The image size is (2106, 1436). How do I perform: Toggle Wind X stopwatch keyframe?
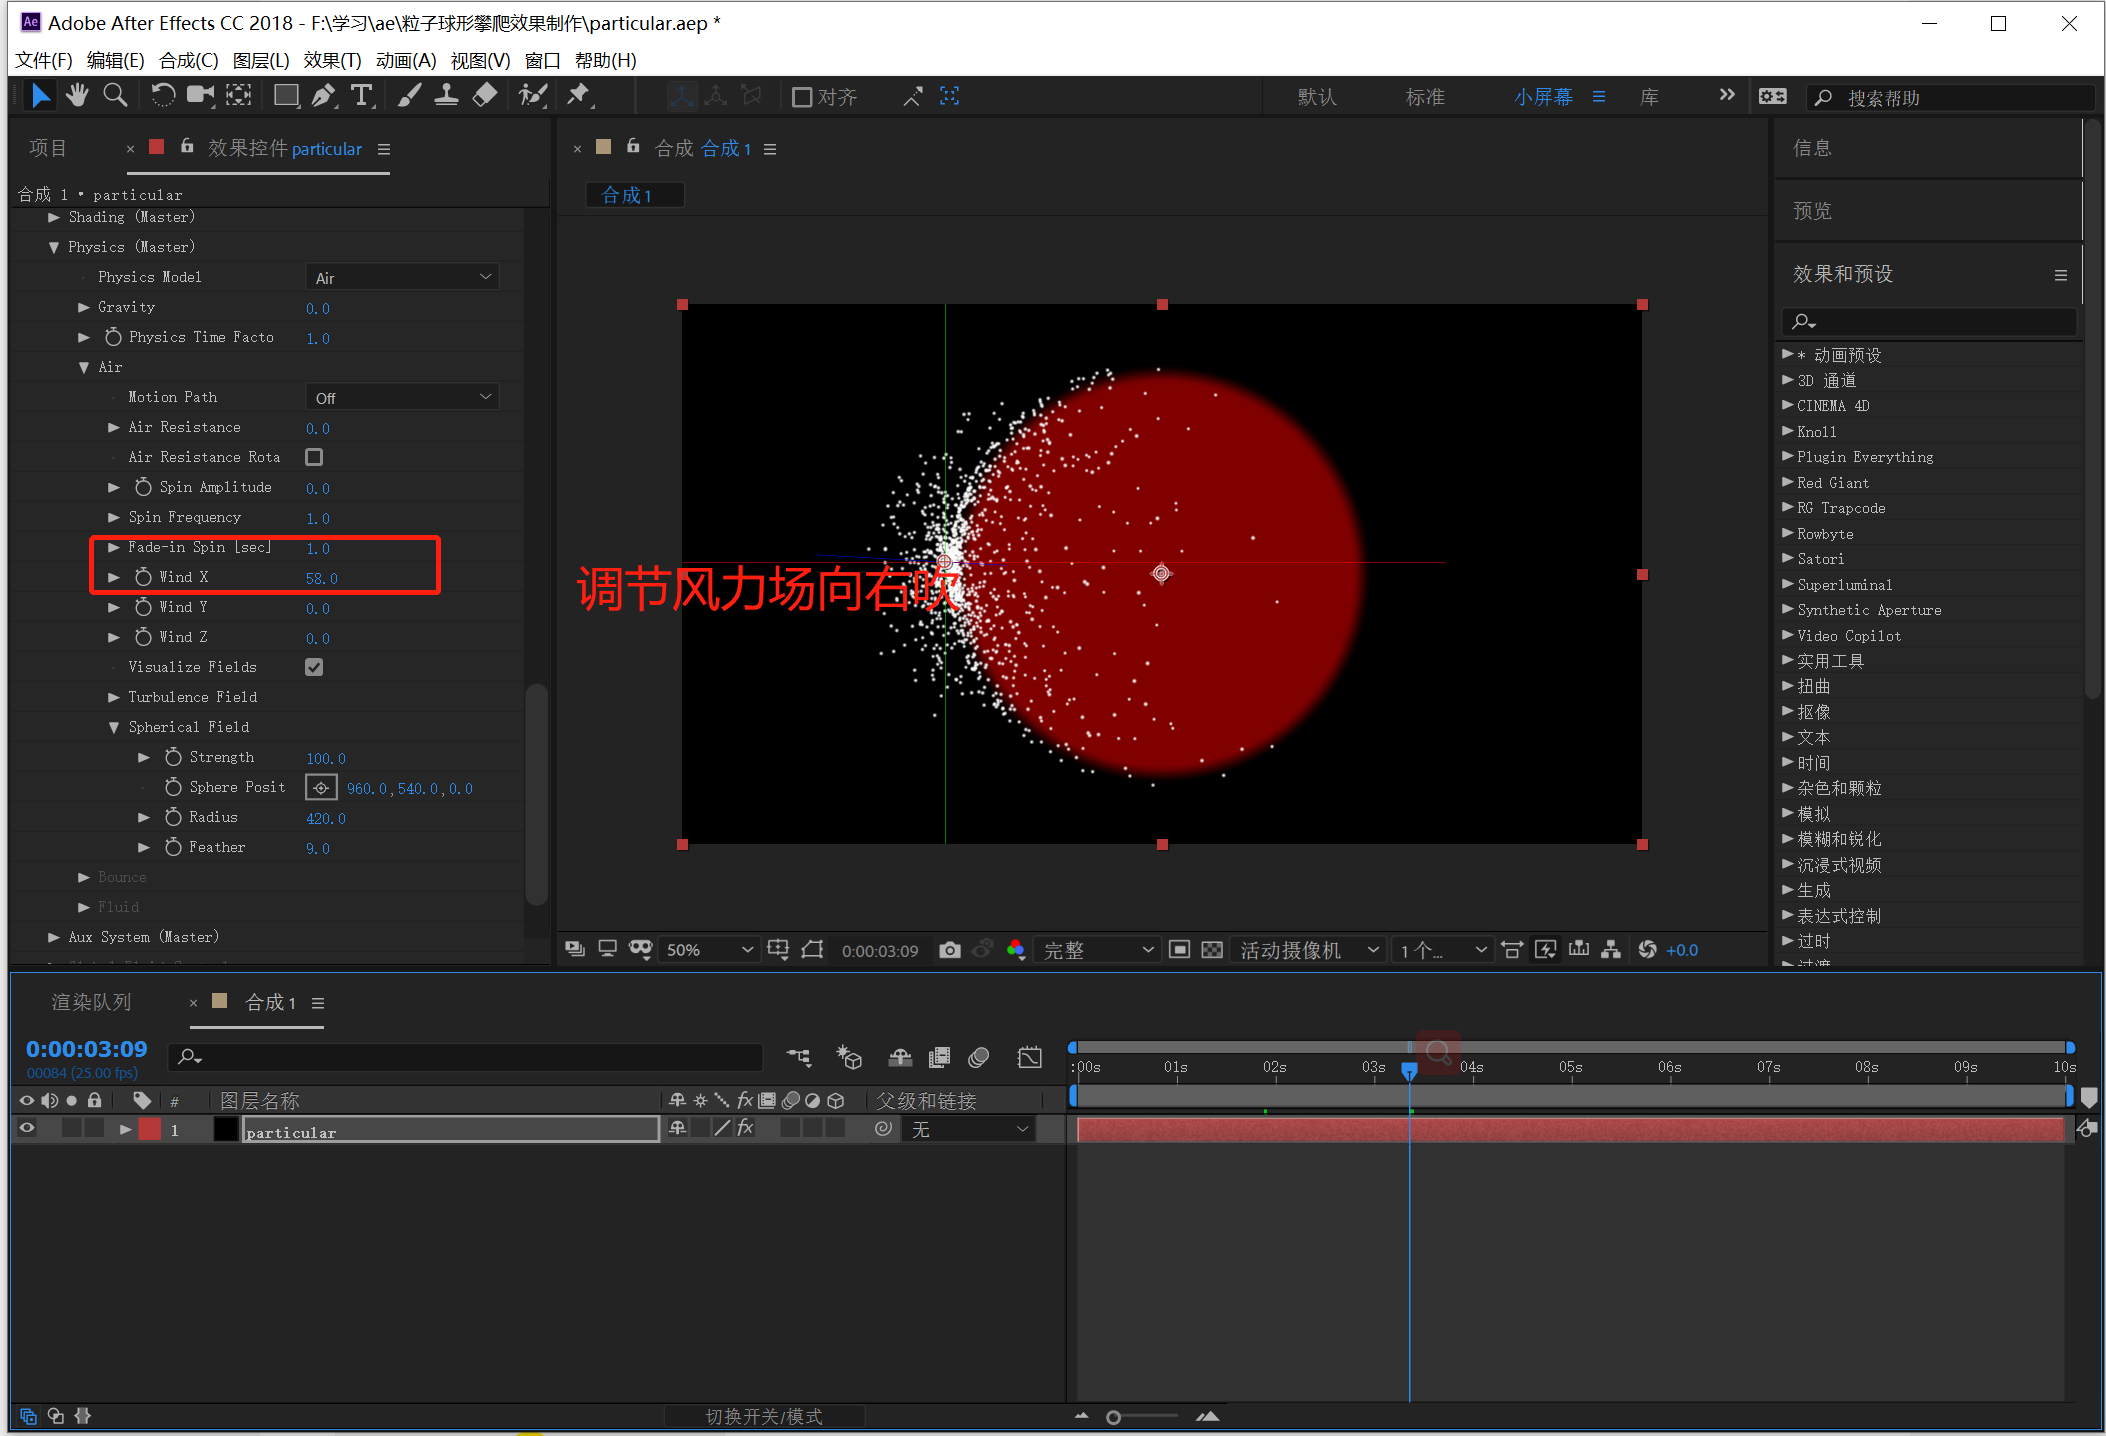[x=143, y=577]
